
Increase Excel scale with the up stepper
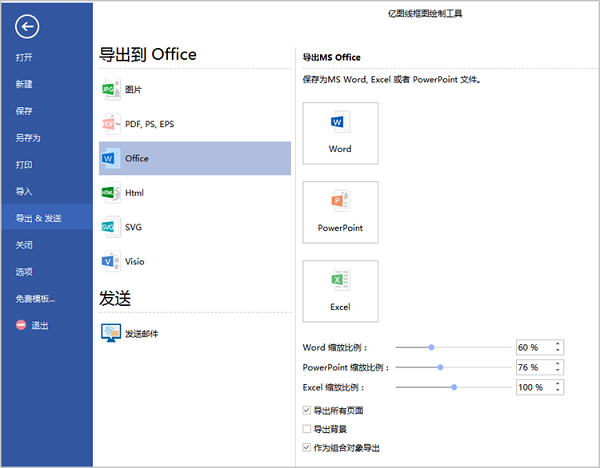[x=558, y=383]
